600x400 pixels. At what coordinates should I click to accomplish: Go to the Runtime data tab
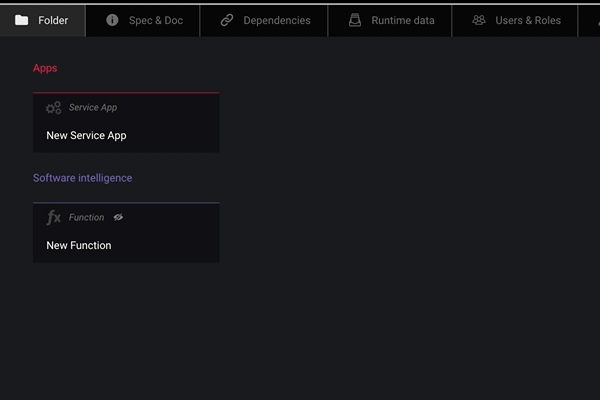coord(402,20)
